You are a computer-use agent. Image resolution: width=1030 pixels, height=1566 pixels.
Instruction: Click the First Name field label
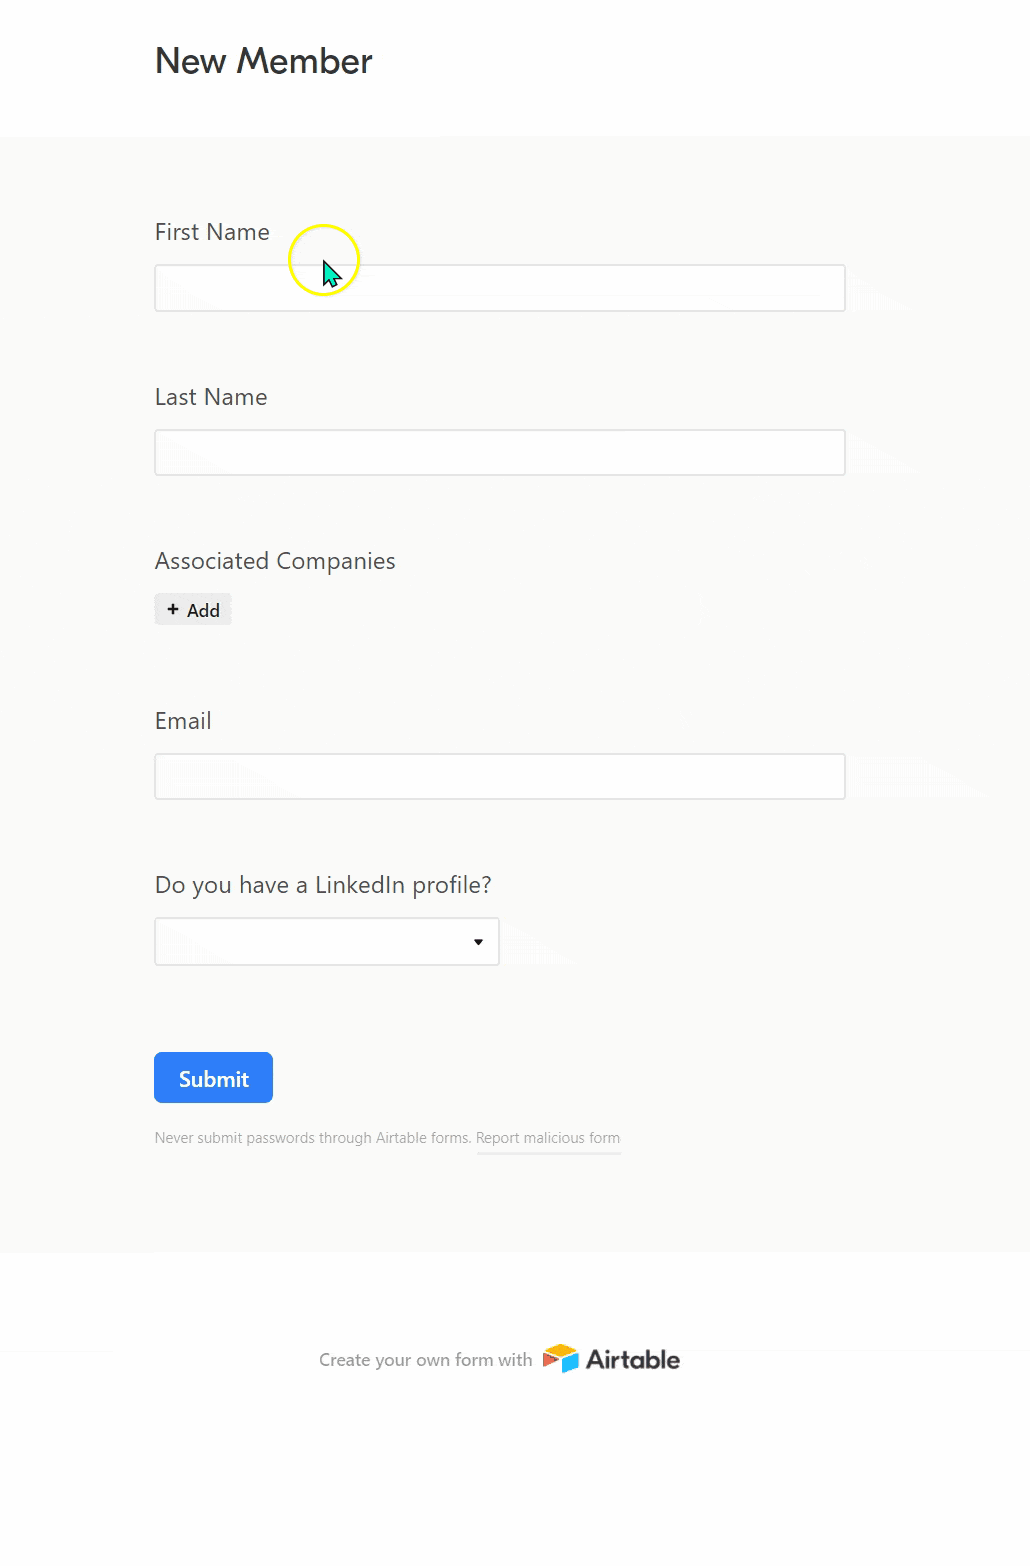coord(211,231)
